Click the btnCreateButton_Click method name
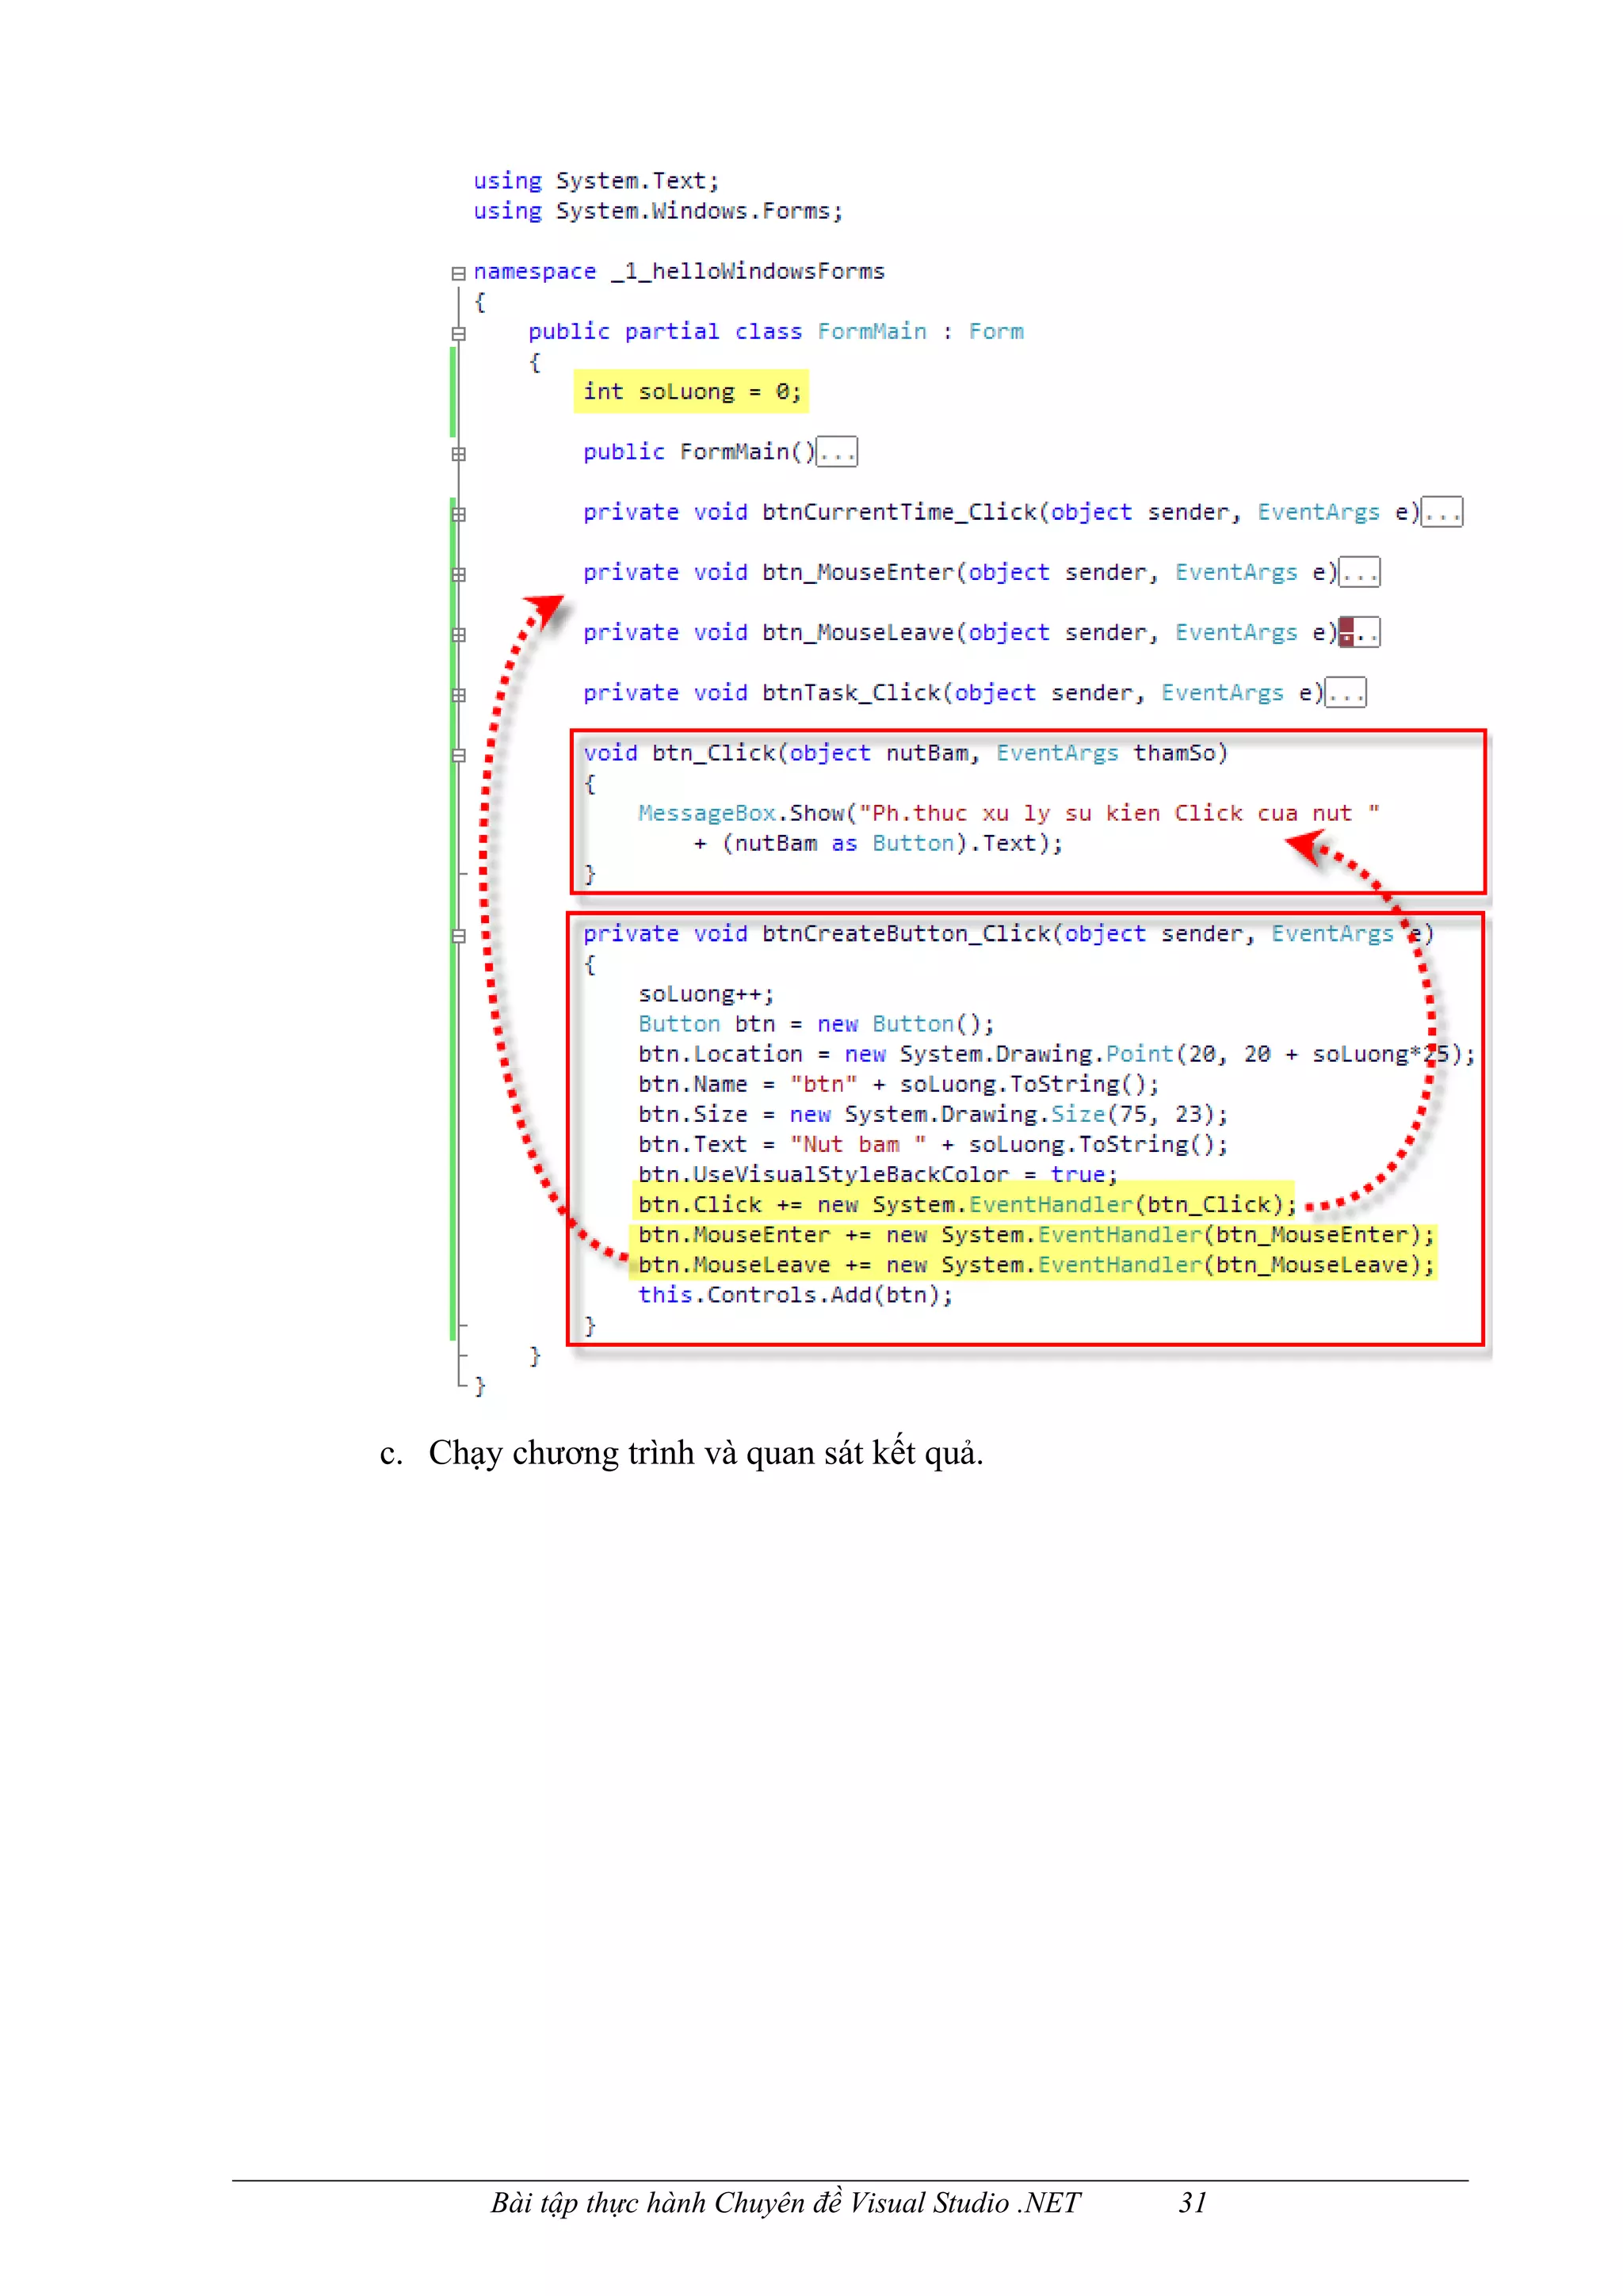 (907, 933)
